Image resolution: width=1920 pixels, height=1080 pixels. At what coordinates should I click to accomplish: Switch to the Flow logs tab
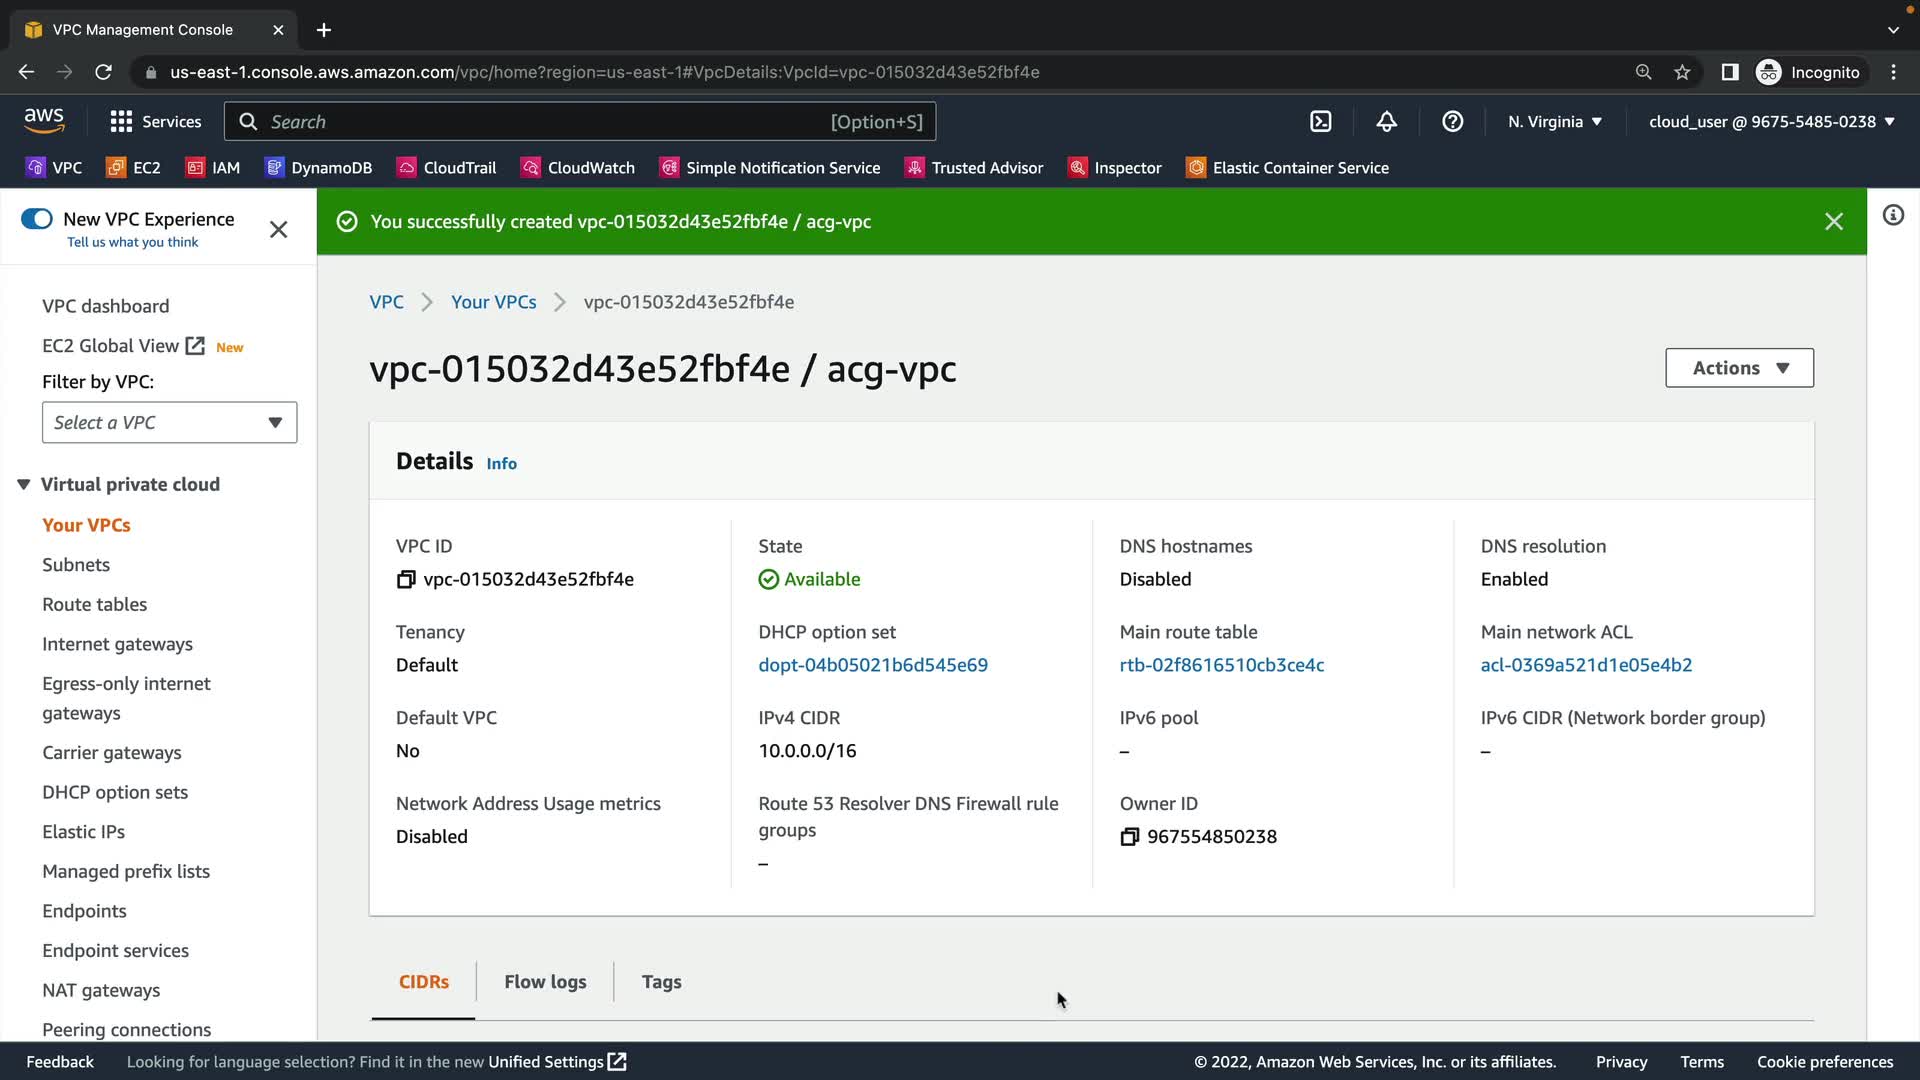(545, 982)
